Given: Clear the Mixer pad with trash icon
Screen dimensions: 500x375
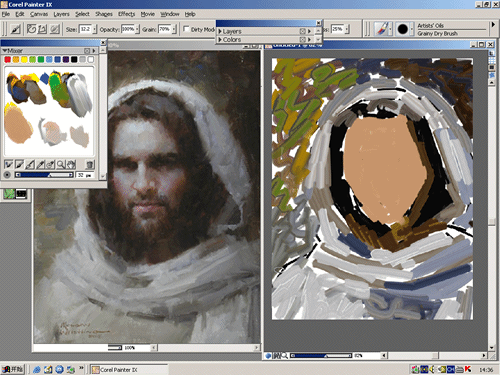Looking at the screenshot, I should [90, 164].
